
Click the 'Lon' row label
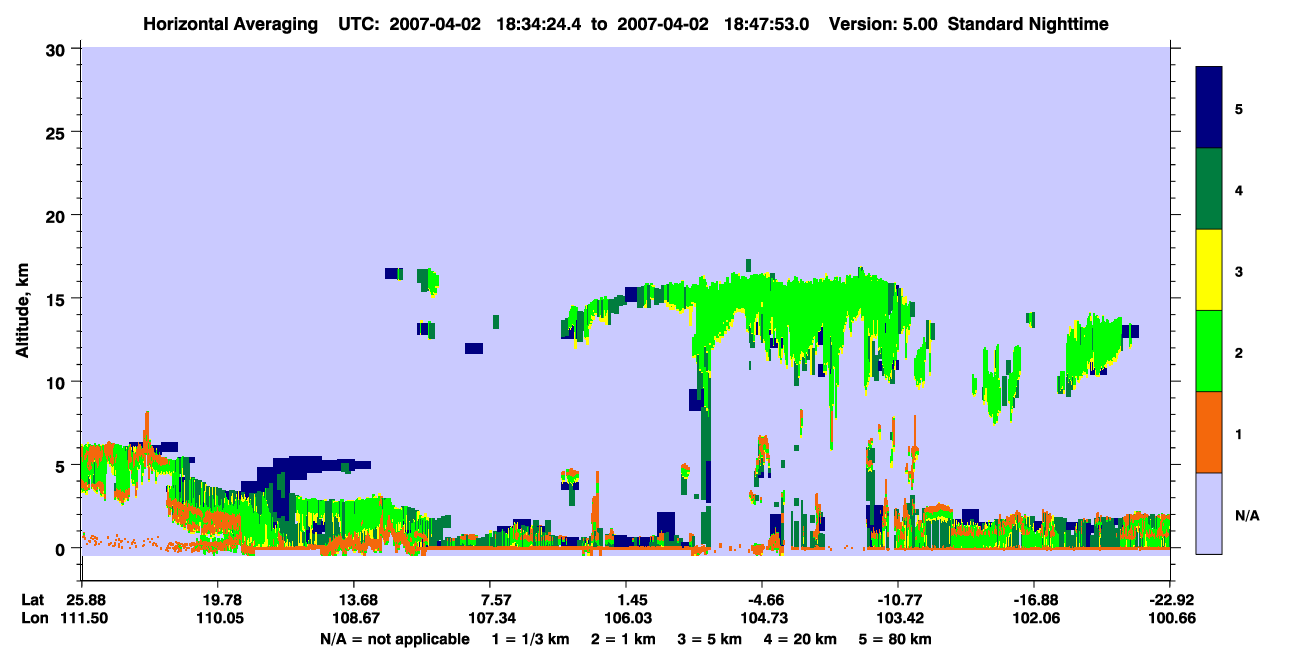pos(33,618)
